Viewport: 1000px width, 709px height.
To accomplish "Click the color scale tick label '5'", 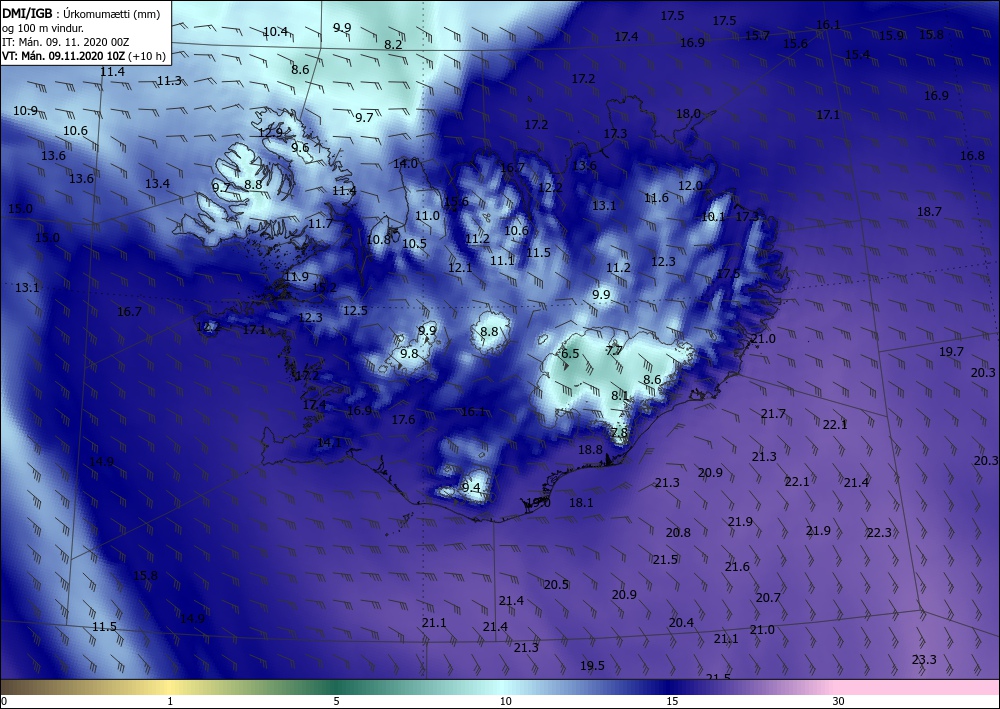I will pyautogui.click(x=336, y=701).
